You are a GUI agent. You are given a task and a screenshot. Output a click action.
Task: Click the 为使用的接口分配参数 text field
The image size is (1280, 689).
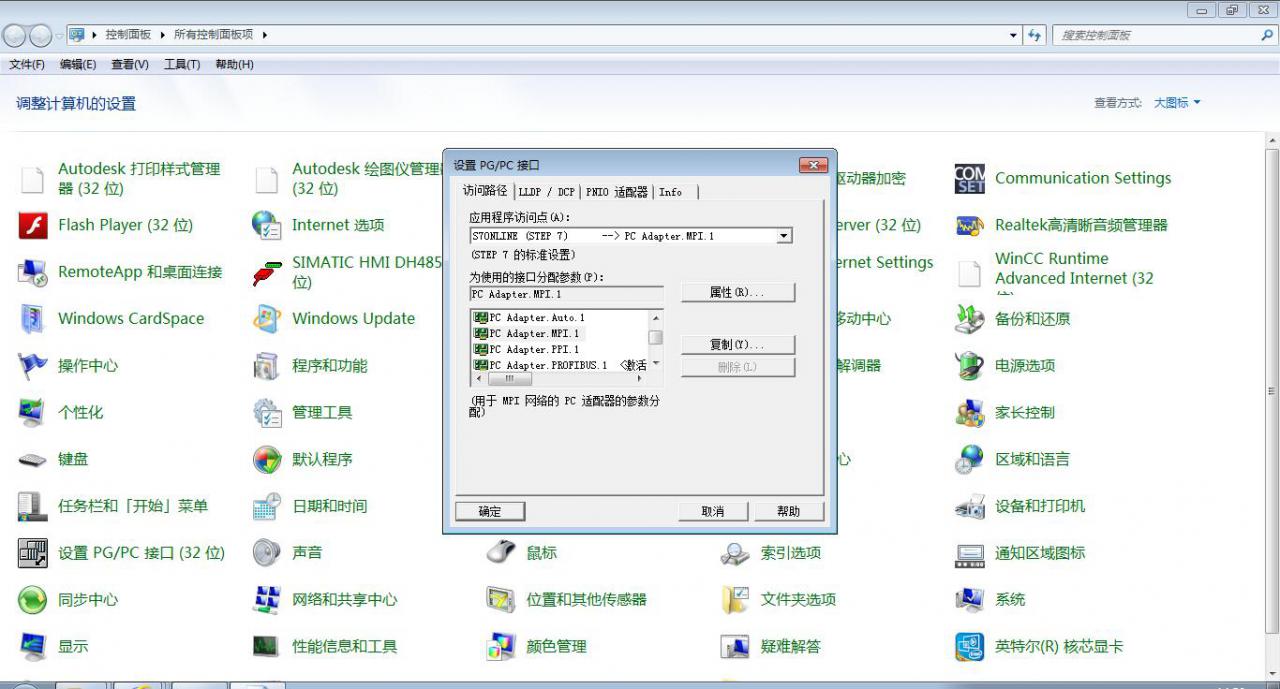566,295
